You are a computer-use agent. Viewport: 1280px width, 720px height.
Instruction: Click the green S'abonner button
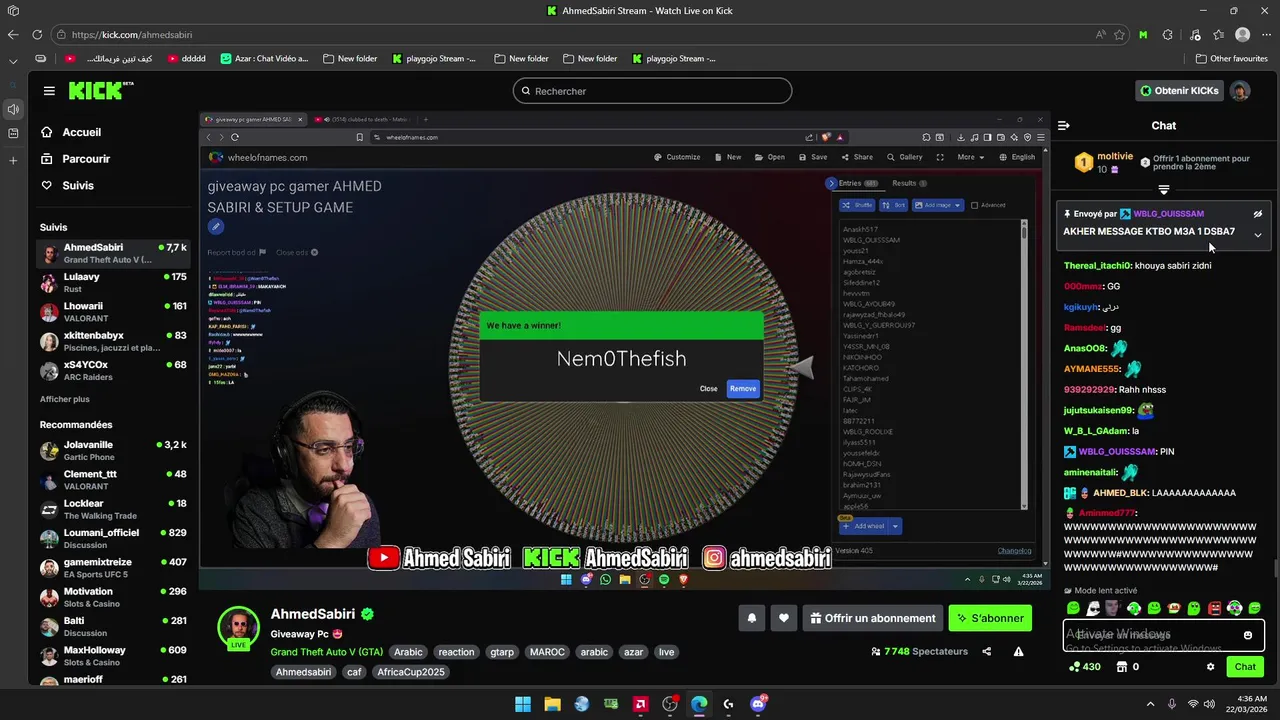tap(990, 618)
